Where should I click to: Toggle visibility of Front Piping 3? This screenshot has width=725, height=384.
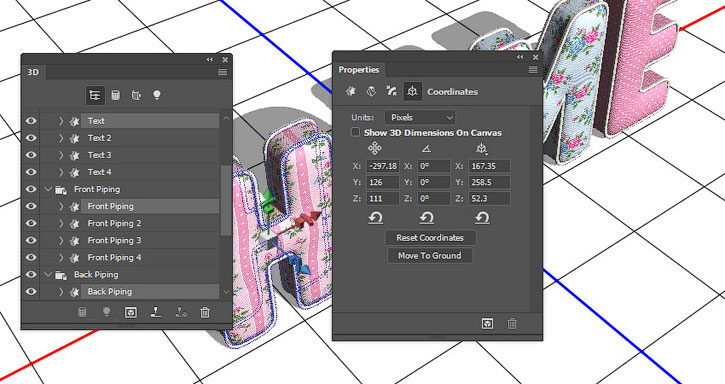(x=31, y=240)
